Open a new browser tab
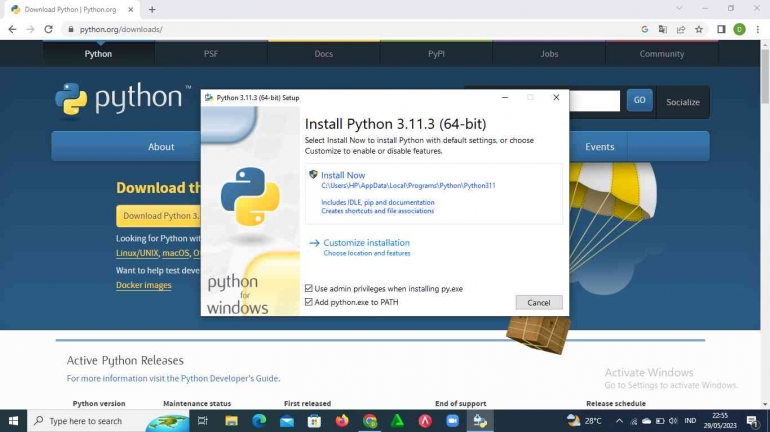This screenshot has height=432, width=770. pos(152,9)
